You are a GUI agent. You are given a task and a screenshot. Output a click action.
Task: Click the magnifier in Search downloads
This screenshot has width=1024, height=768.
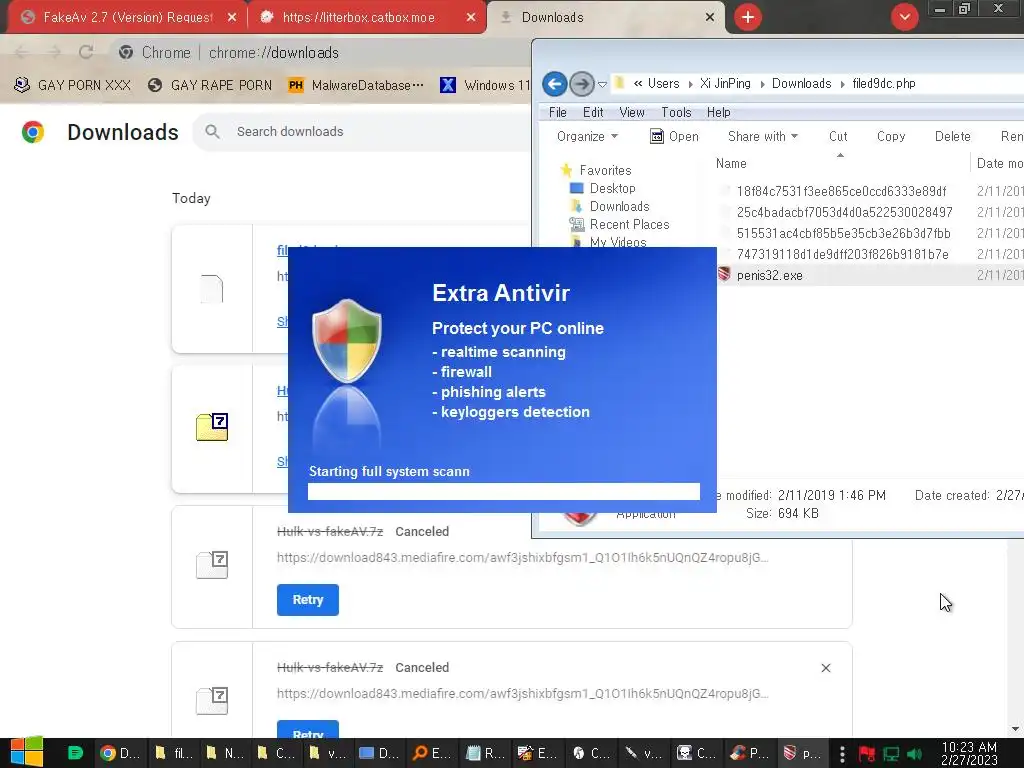tap(212, 131)
